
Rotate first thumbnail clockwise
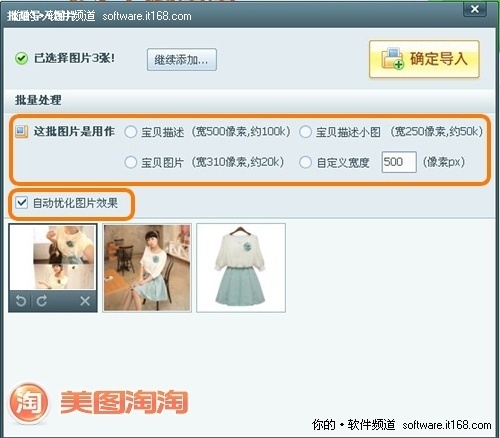[42, 301]
